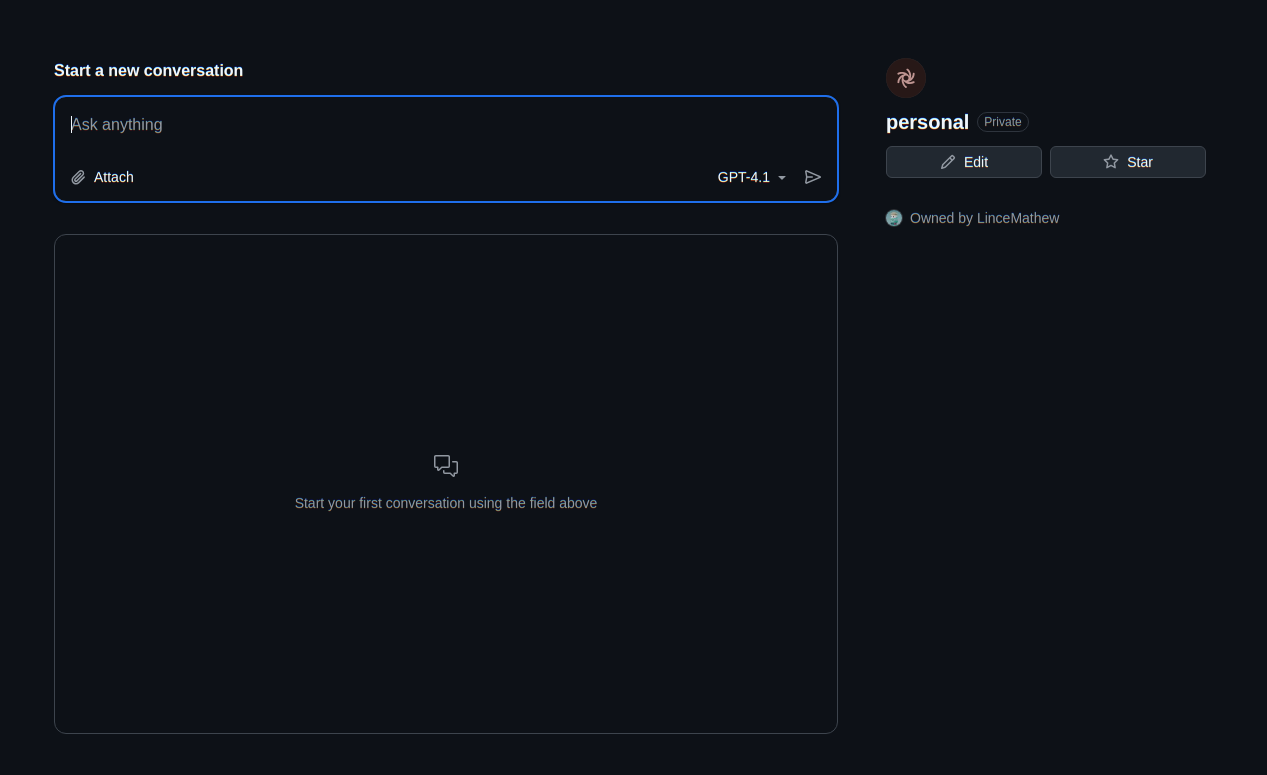Star the personal space
1267x775 pixels.
click(x=1128, y=162)
